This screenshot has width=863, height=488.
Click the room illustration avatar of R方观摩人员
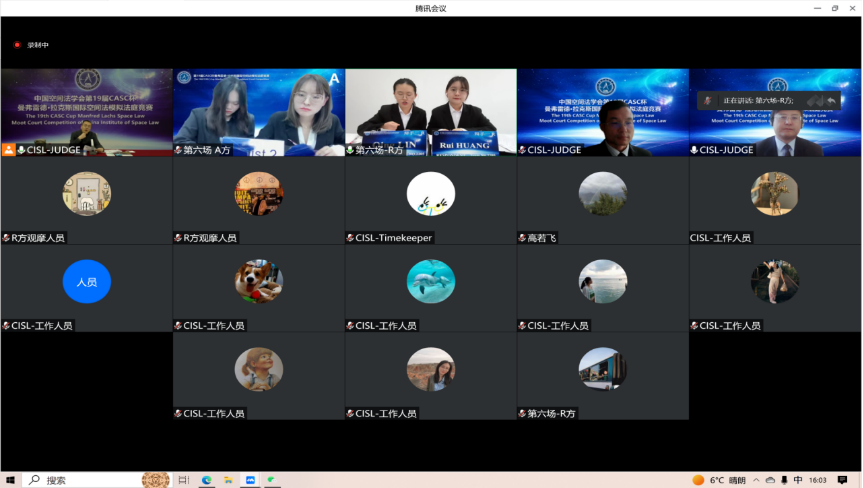[x=86, y=194]
